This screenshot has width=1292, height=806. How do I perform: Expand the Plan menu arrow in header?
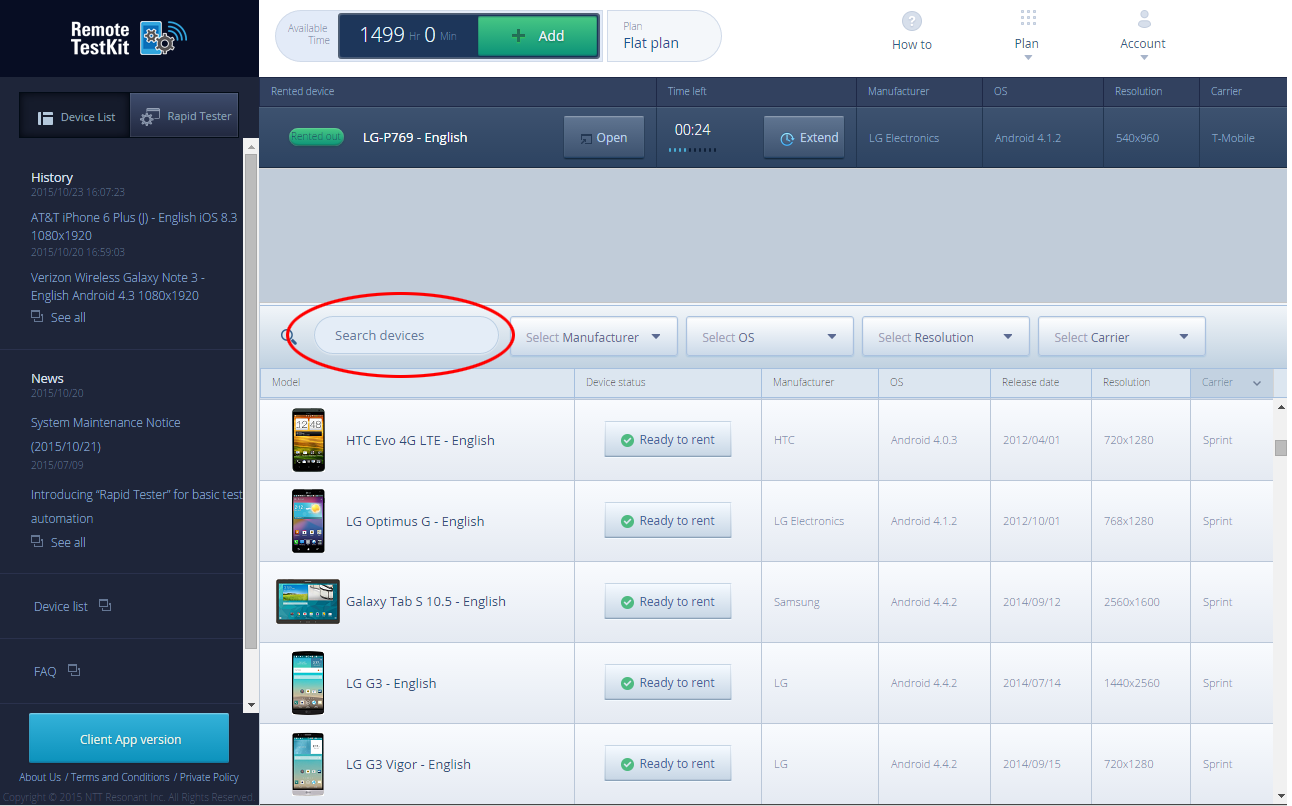(1028, 58)
